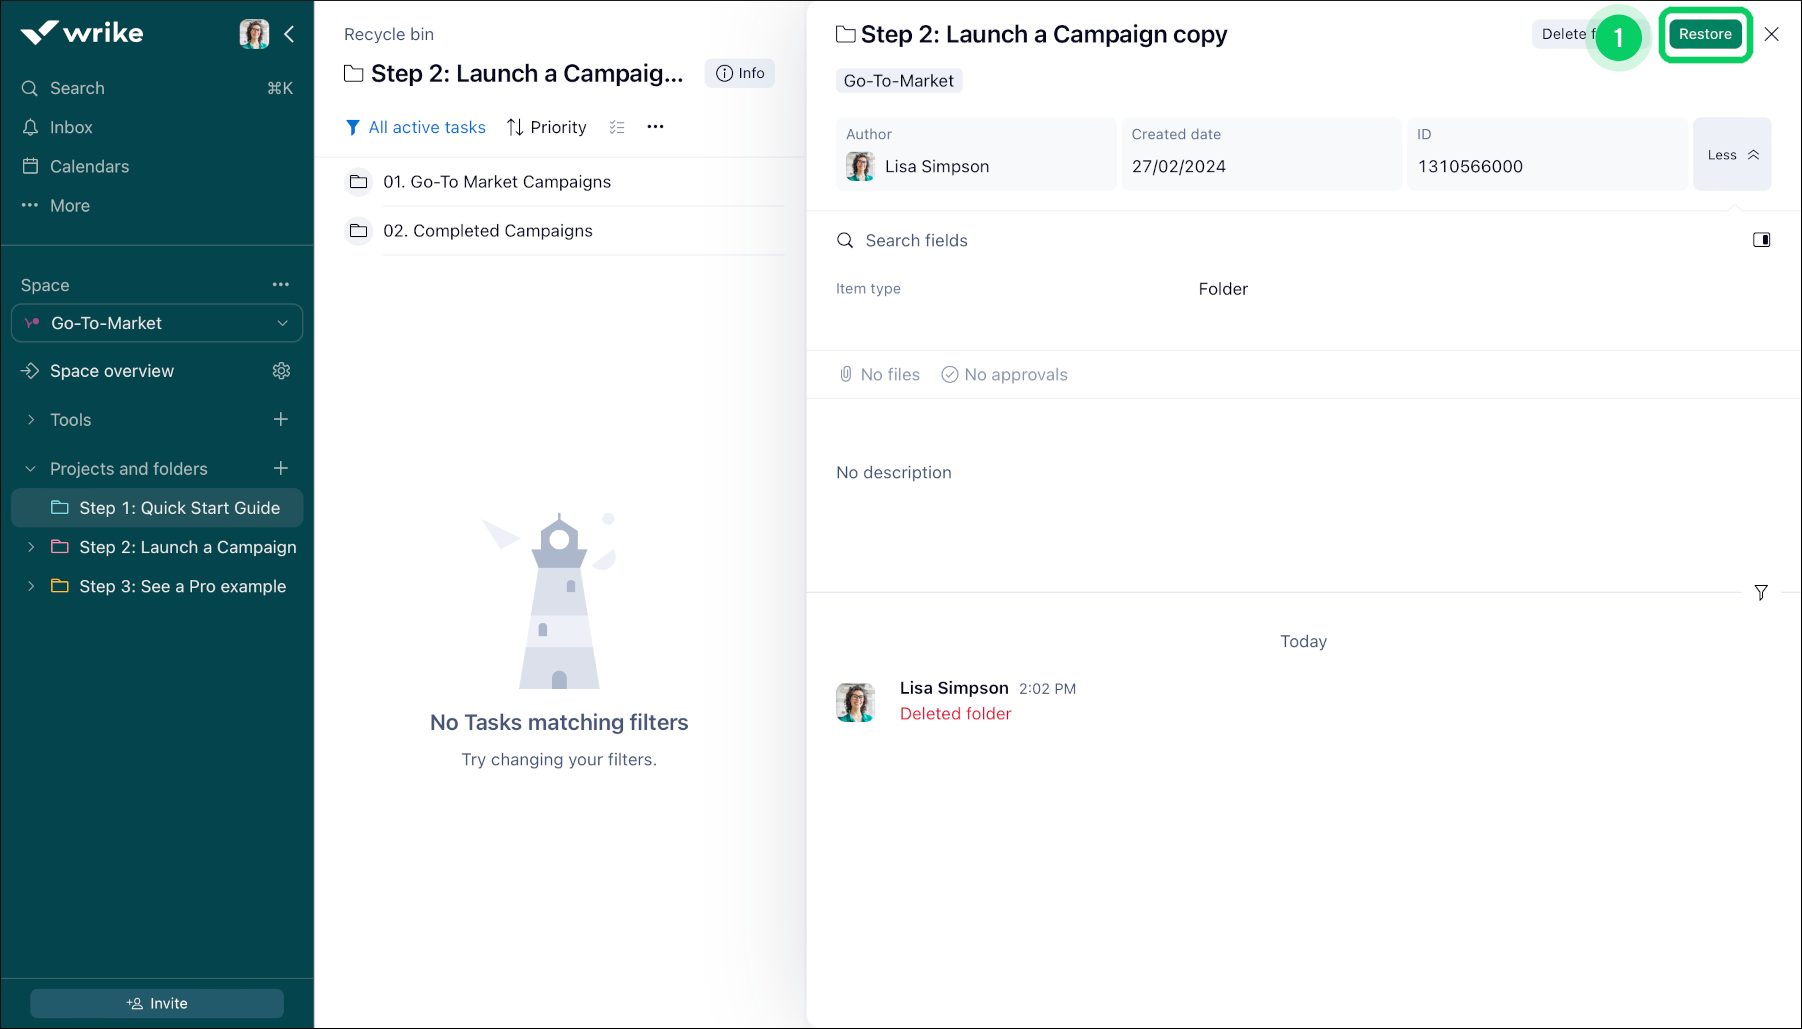Click the Folder item type value
The width and height of the screenshot is (1802, 1029).
click(x=1223, y=289)
